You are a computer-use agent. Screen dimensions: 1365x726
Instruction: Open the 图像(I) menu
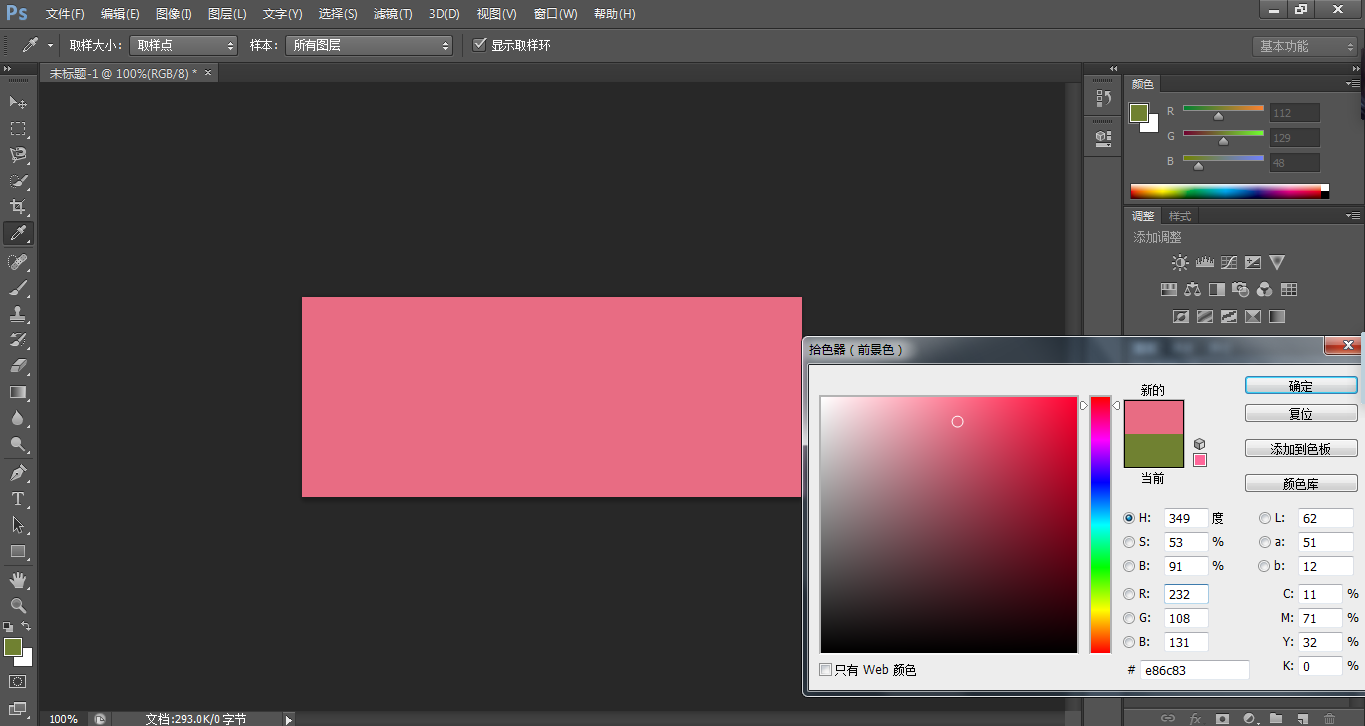click(x=174, y=14)
